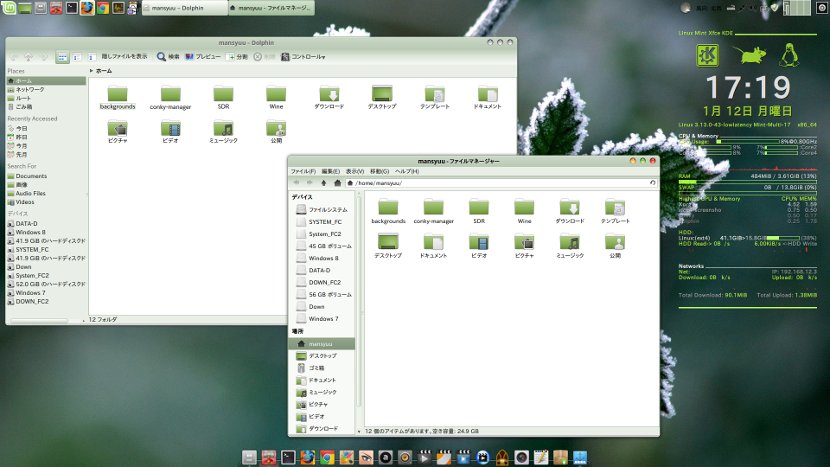
Task: Open ドキュメント folder in file manager
Action: point(434,246)
